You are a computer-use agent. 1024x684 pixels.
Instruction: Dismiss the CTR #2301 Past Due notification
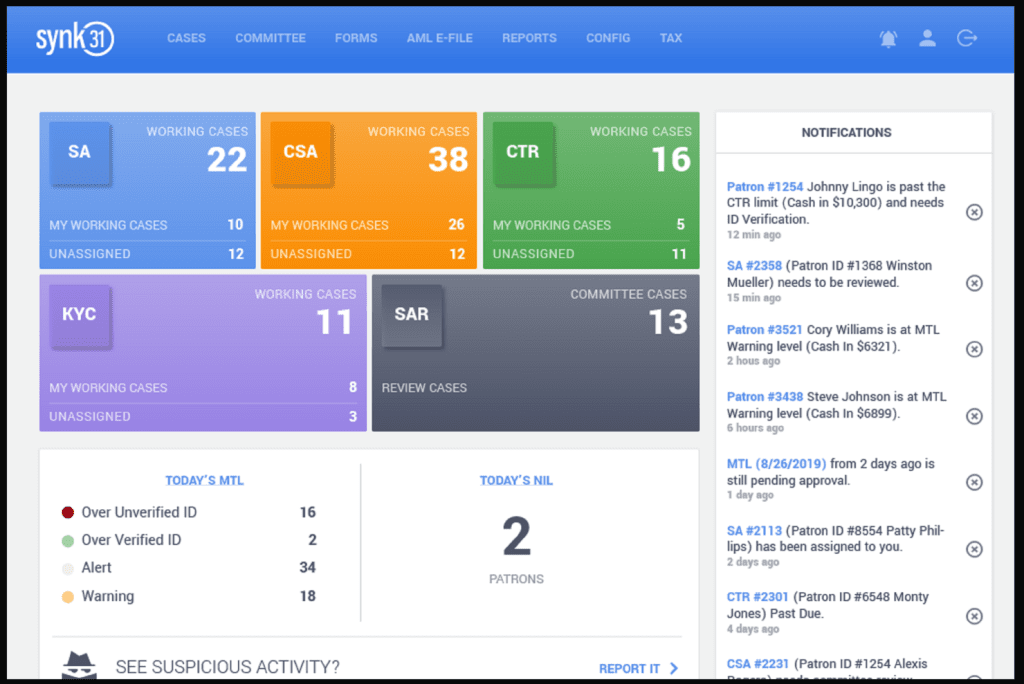click(x=974, y=616)
